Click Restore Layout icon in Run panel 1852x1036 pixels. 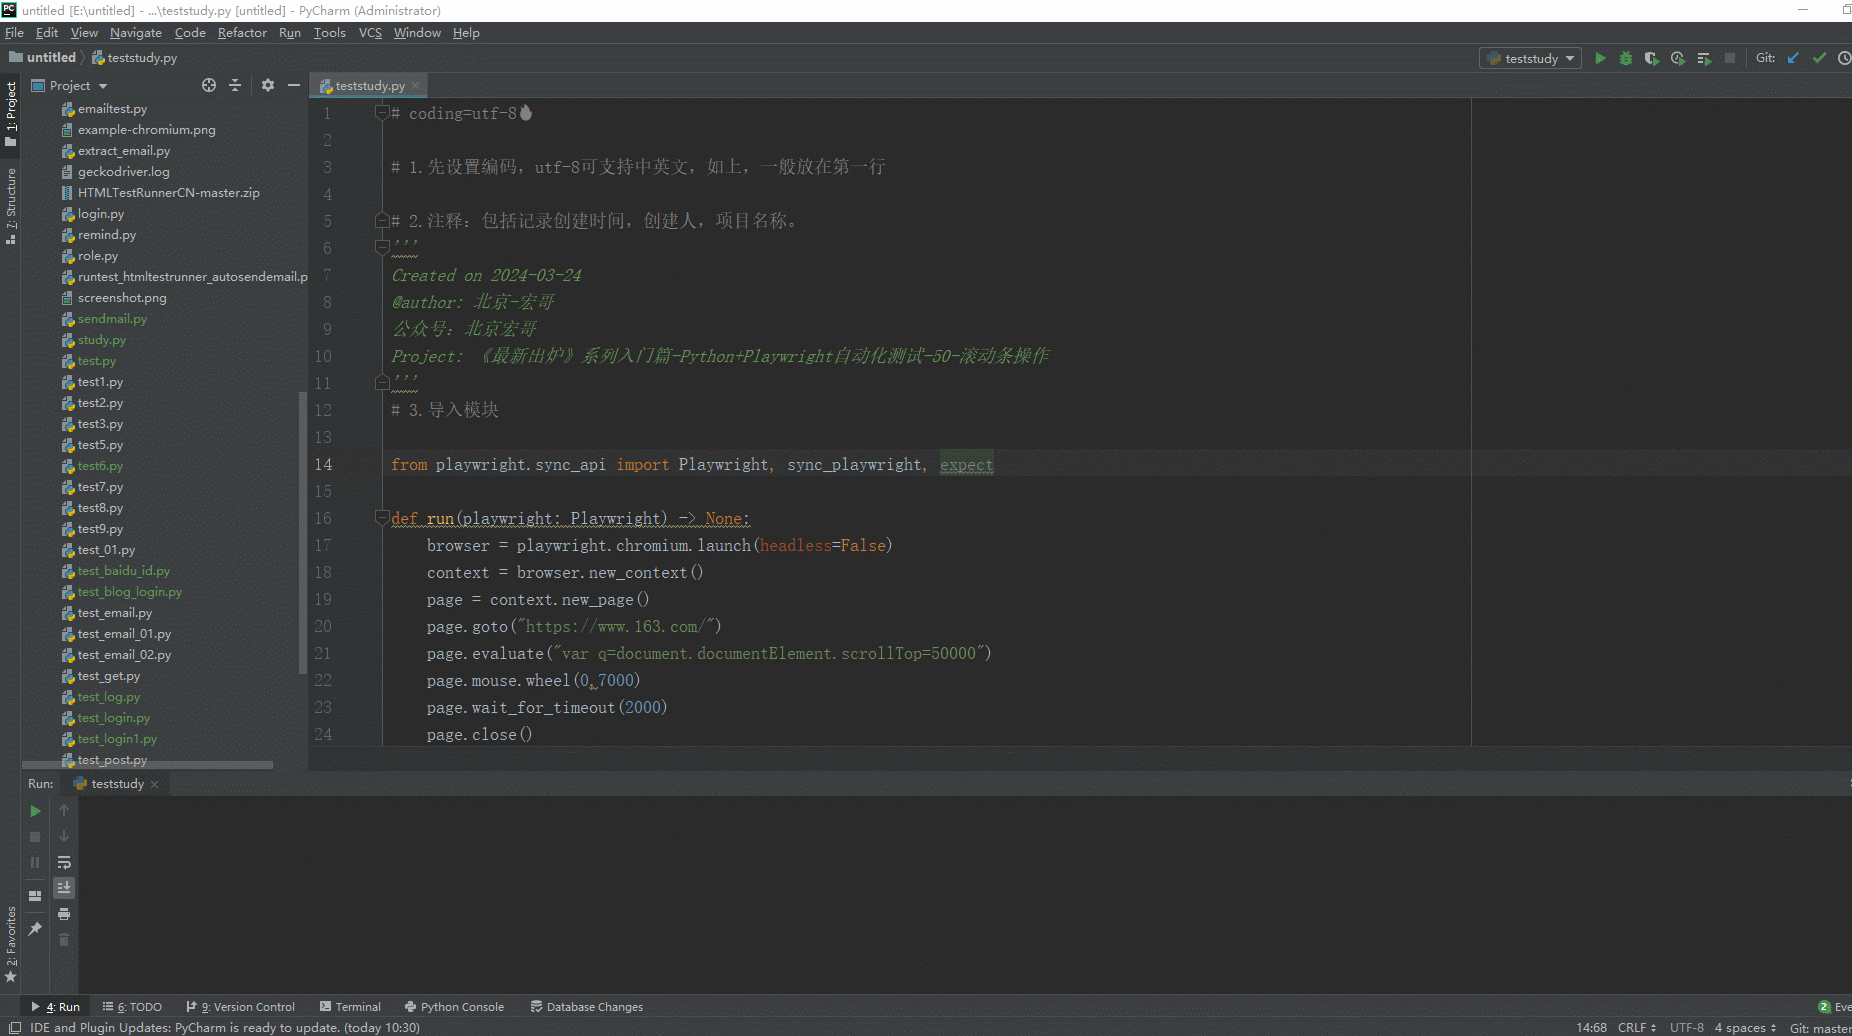(x=35, y=896)
